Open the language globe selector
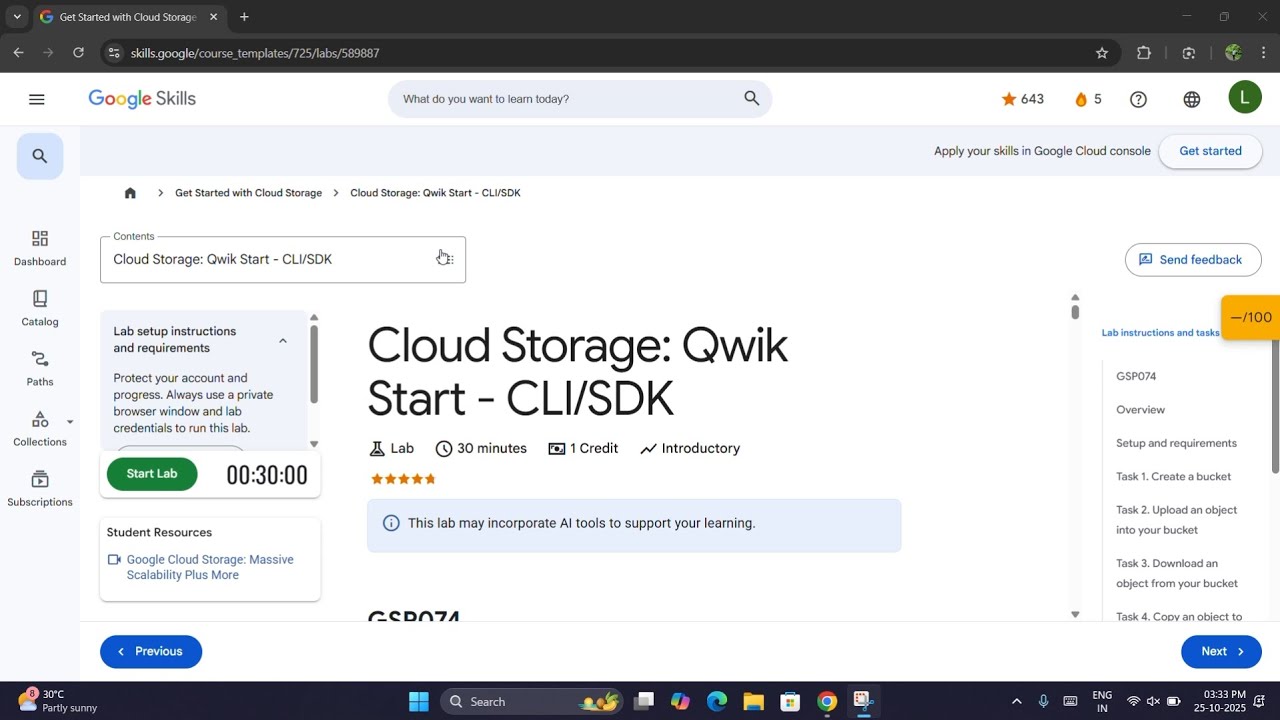Image resolution: width=1280 pixels, height=720 pixels. [1192, 99]
